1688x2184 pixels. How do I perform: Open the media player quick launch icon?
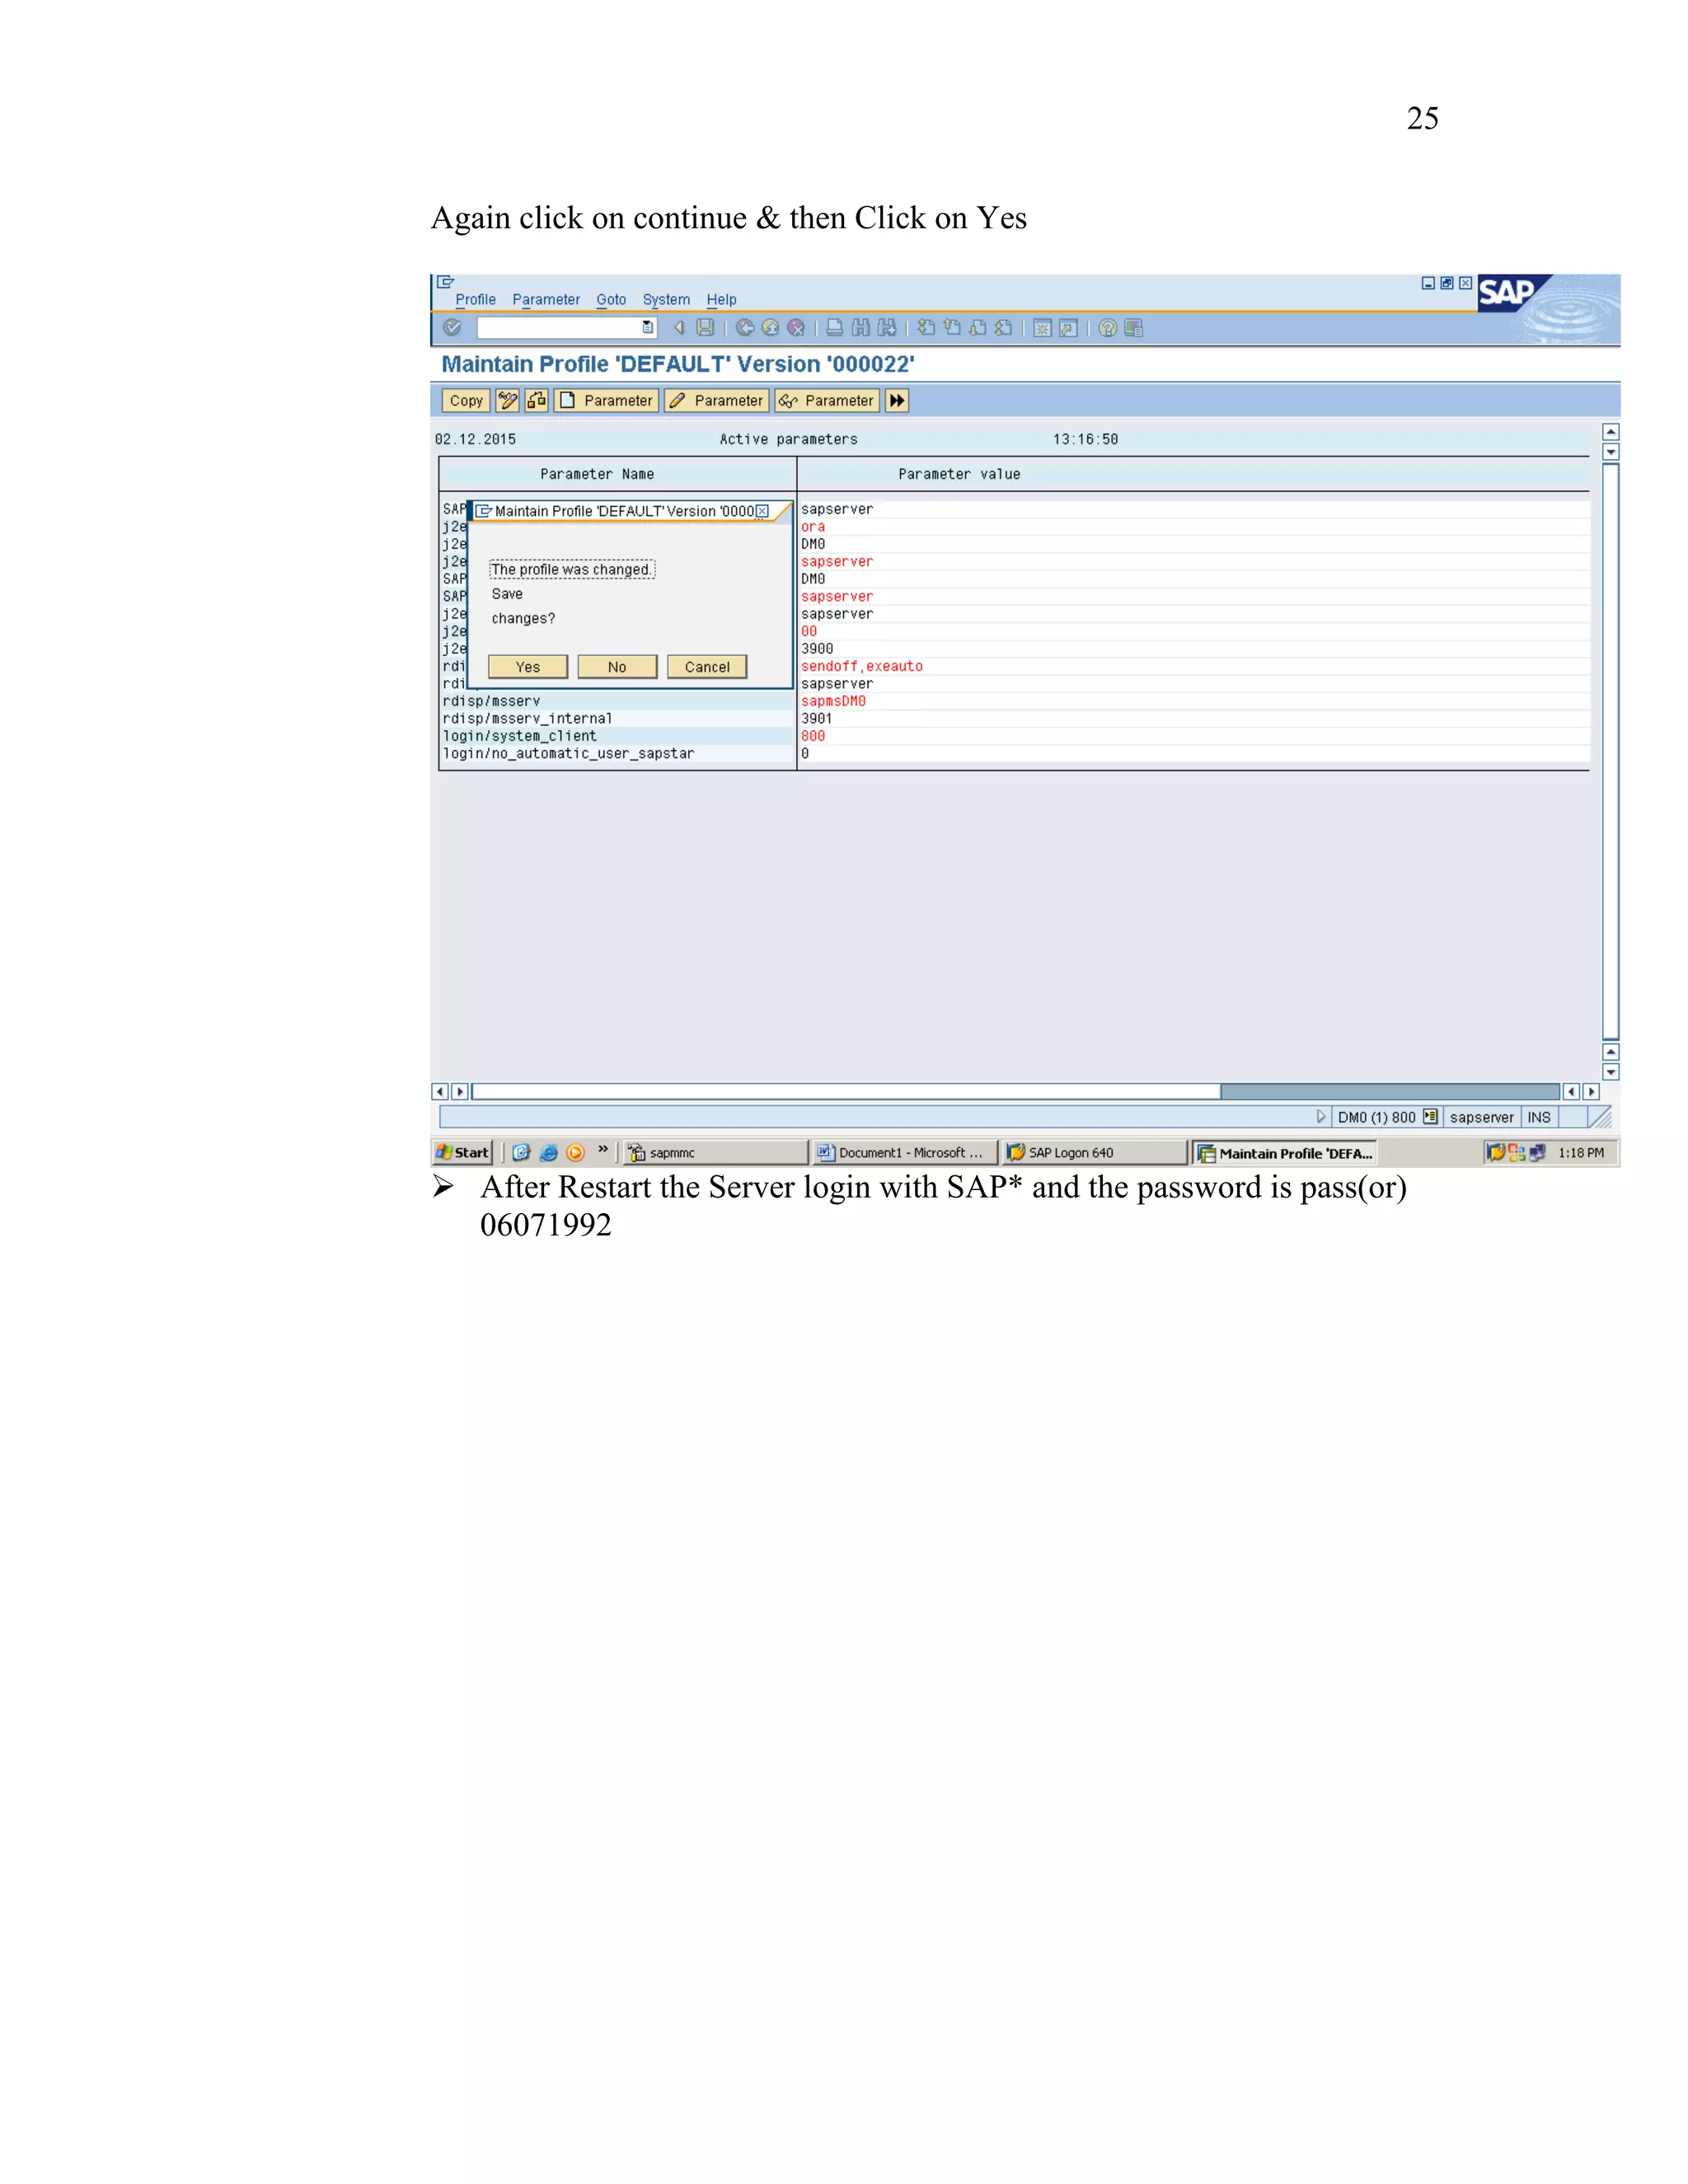point(575,1152)
